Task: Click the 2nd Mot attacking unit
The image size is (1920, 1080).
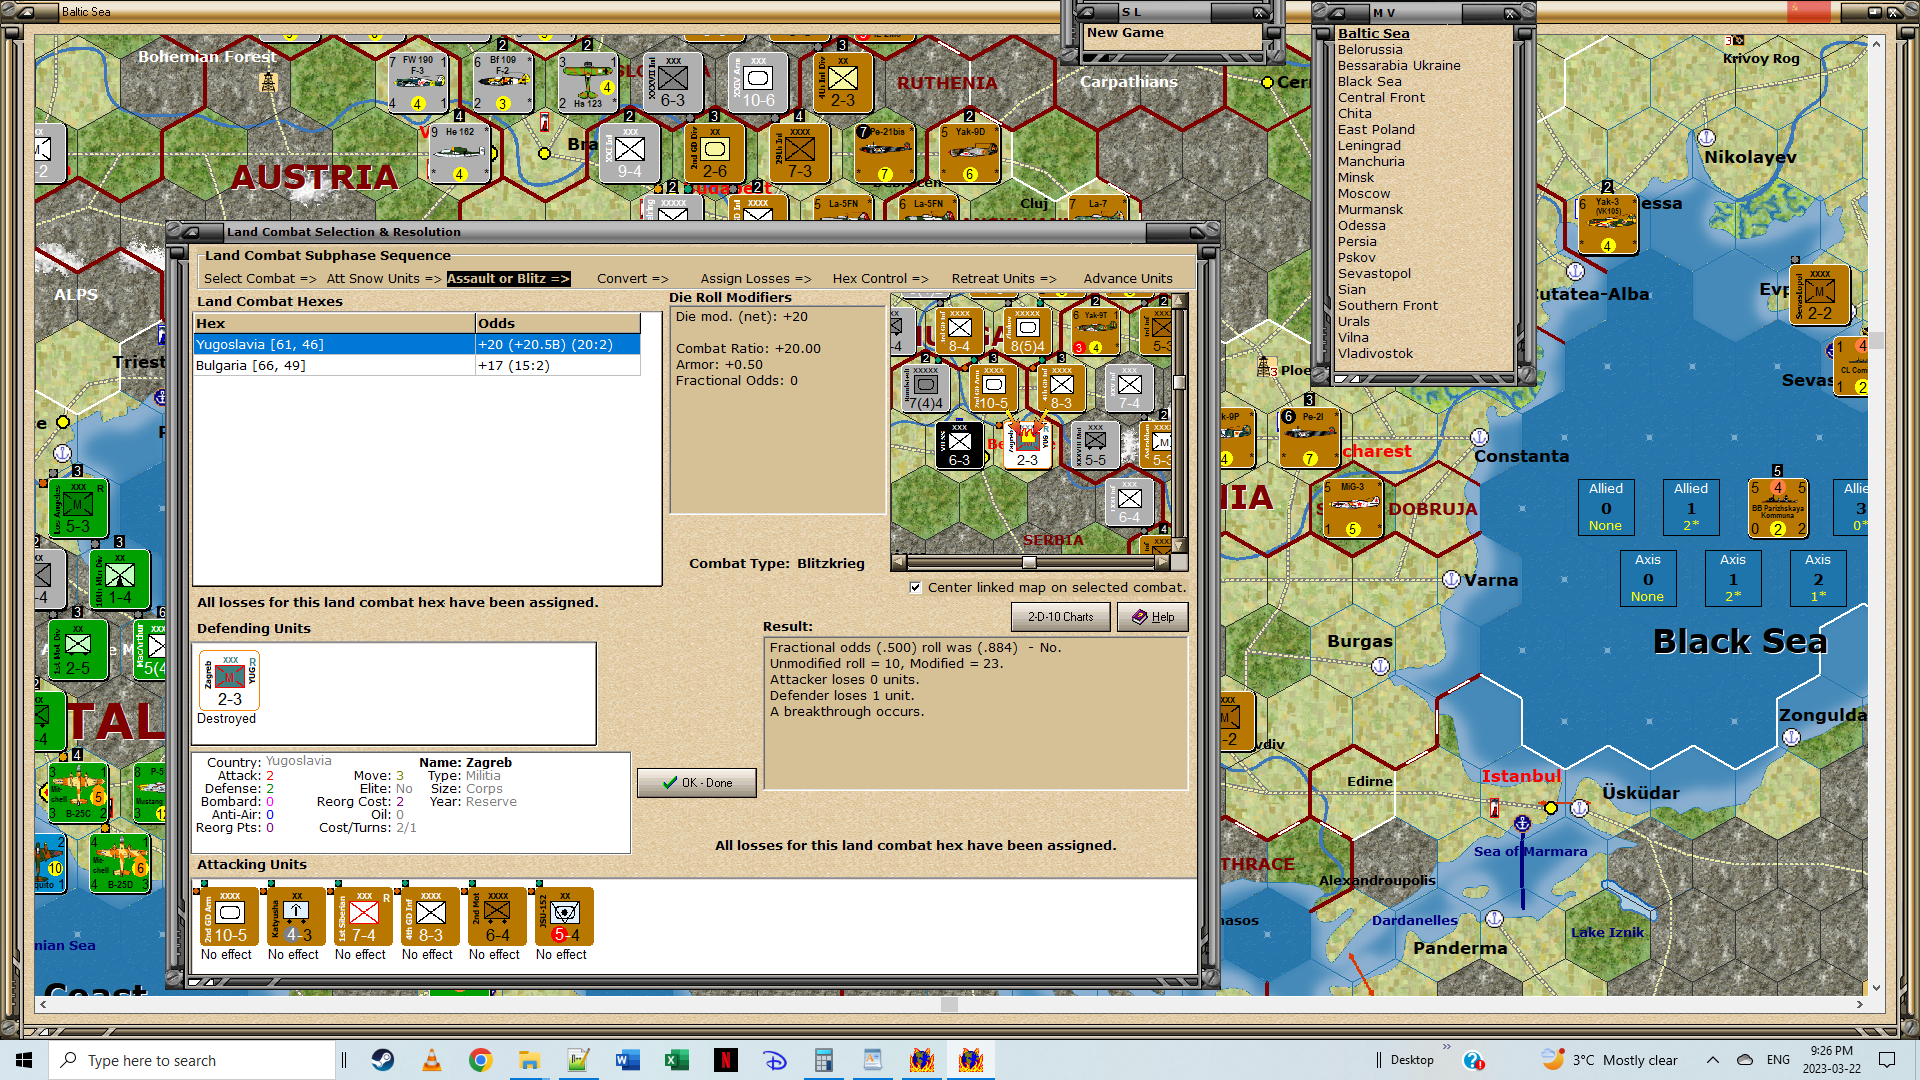Action: tap(497, 916)
